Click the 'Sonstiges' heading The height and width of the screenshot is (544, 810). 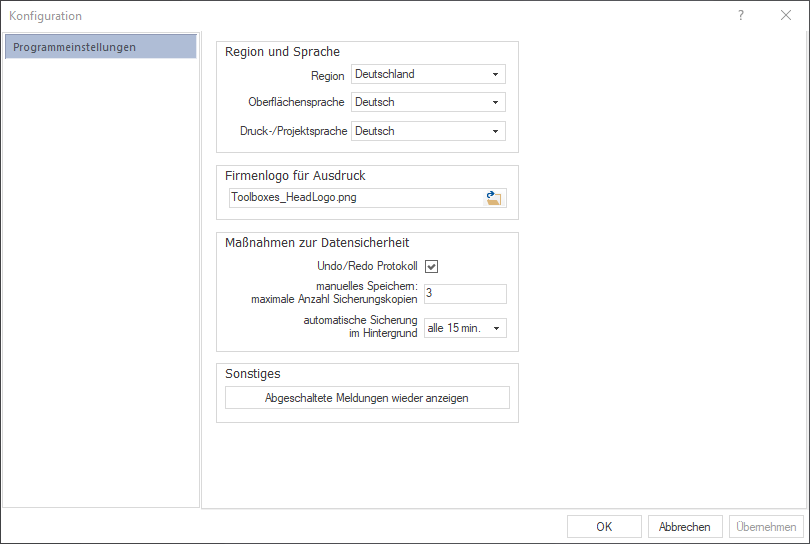(253, 374)
